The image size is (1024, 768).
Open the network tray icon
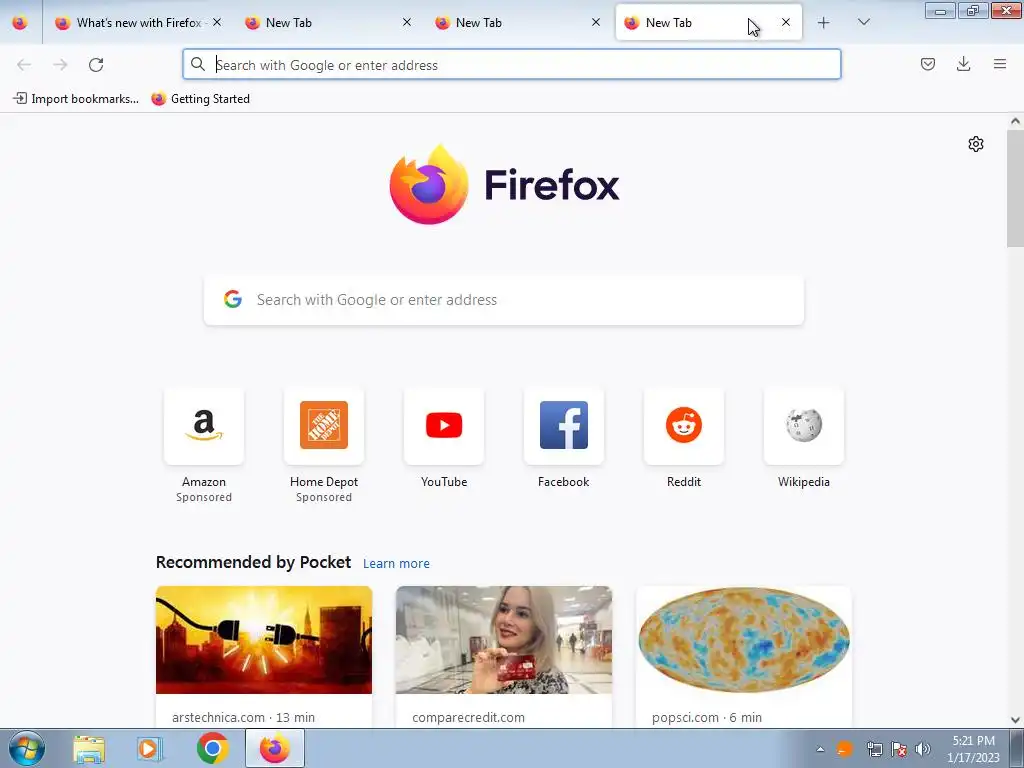point(874,749)
